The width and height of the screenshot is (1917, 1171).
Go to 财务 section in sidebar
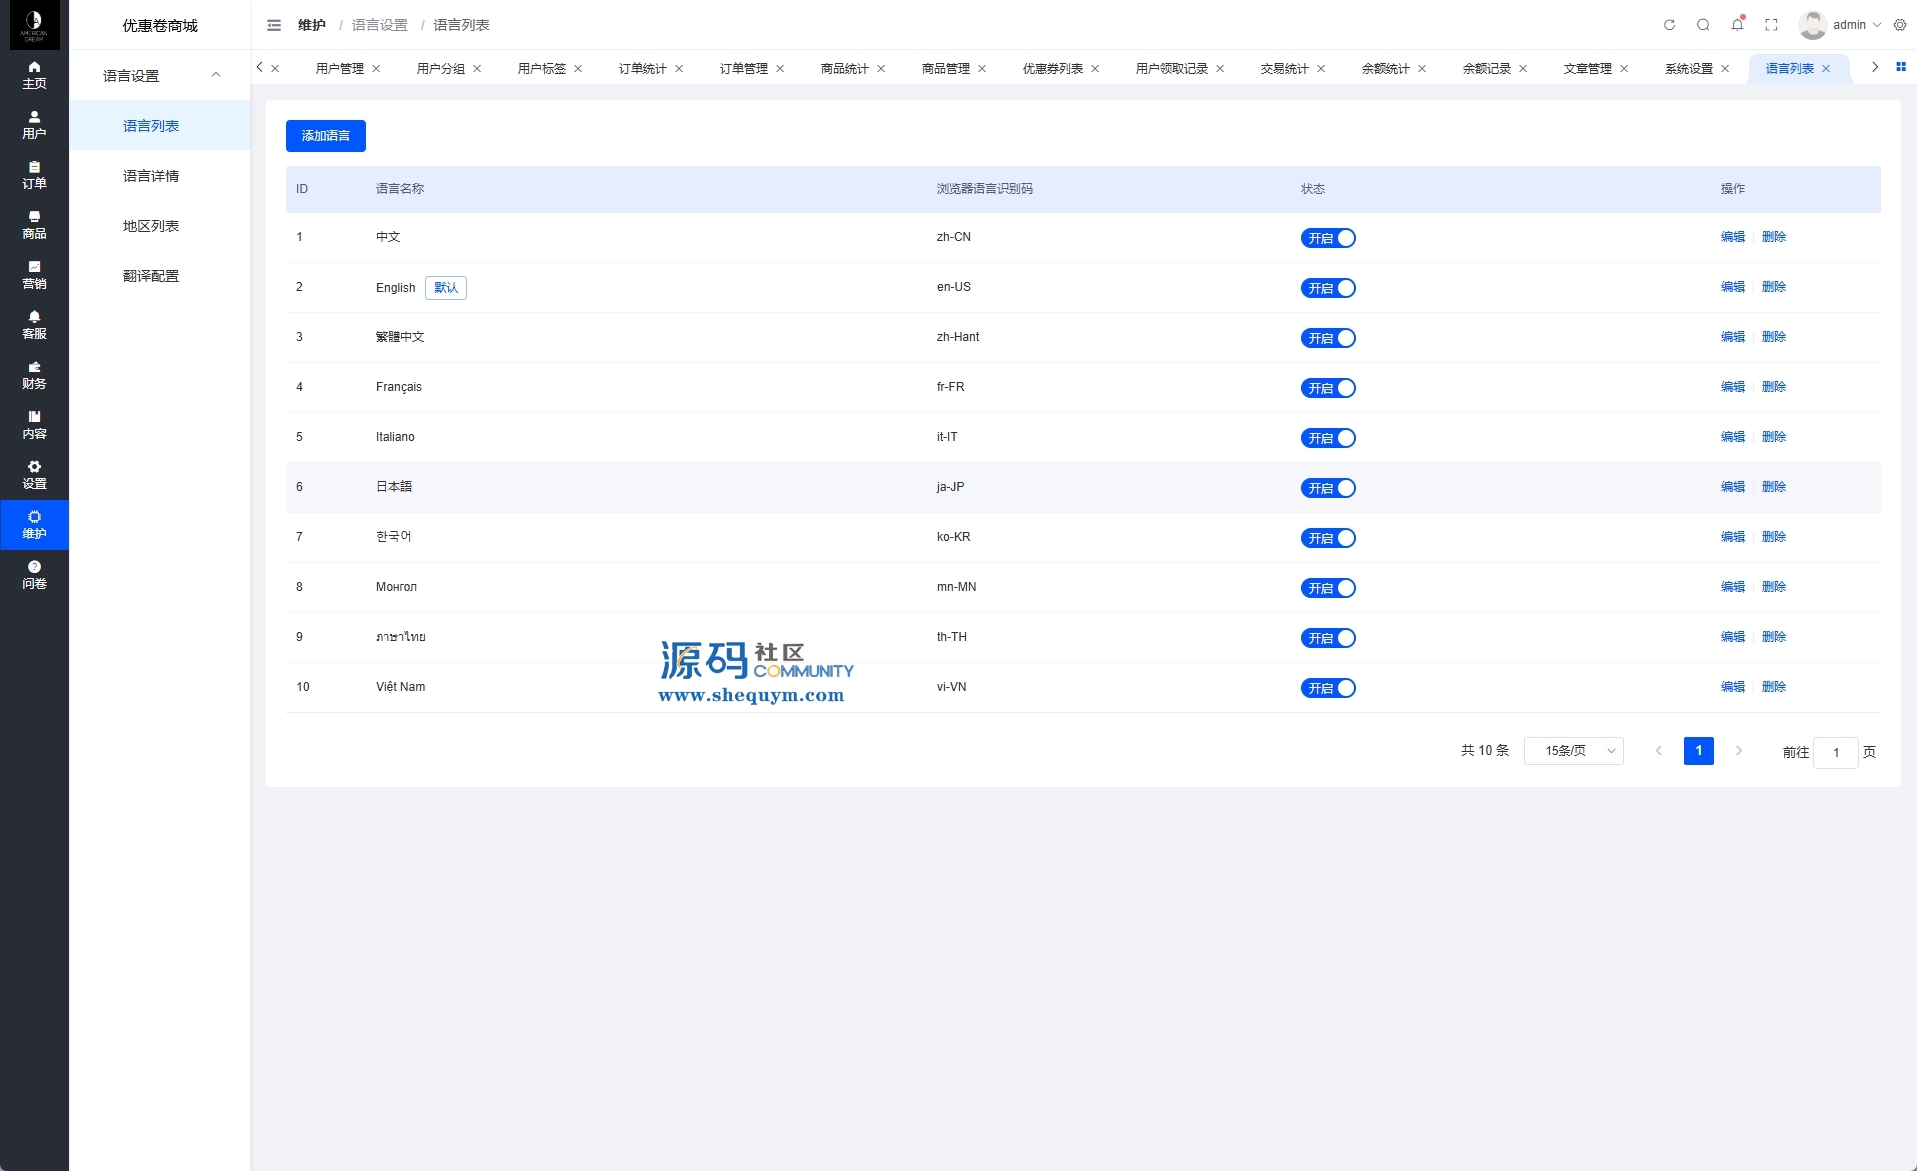click(34, 375)
